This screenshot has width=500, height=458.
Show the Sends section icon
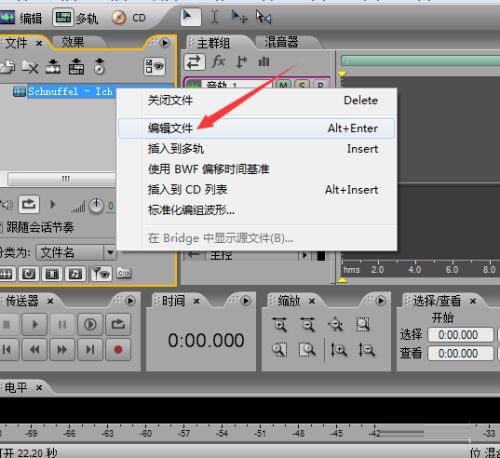point(241,62)
